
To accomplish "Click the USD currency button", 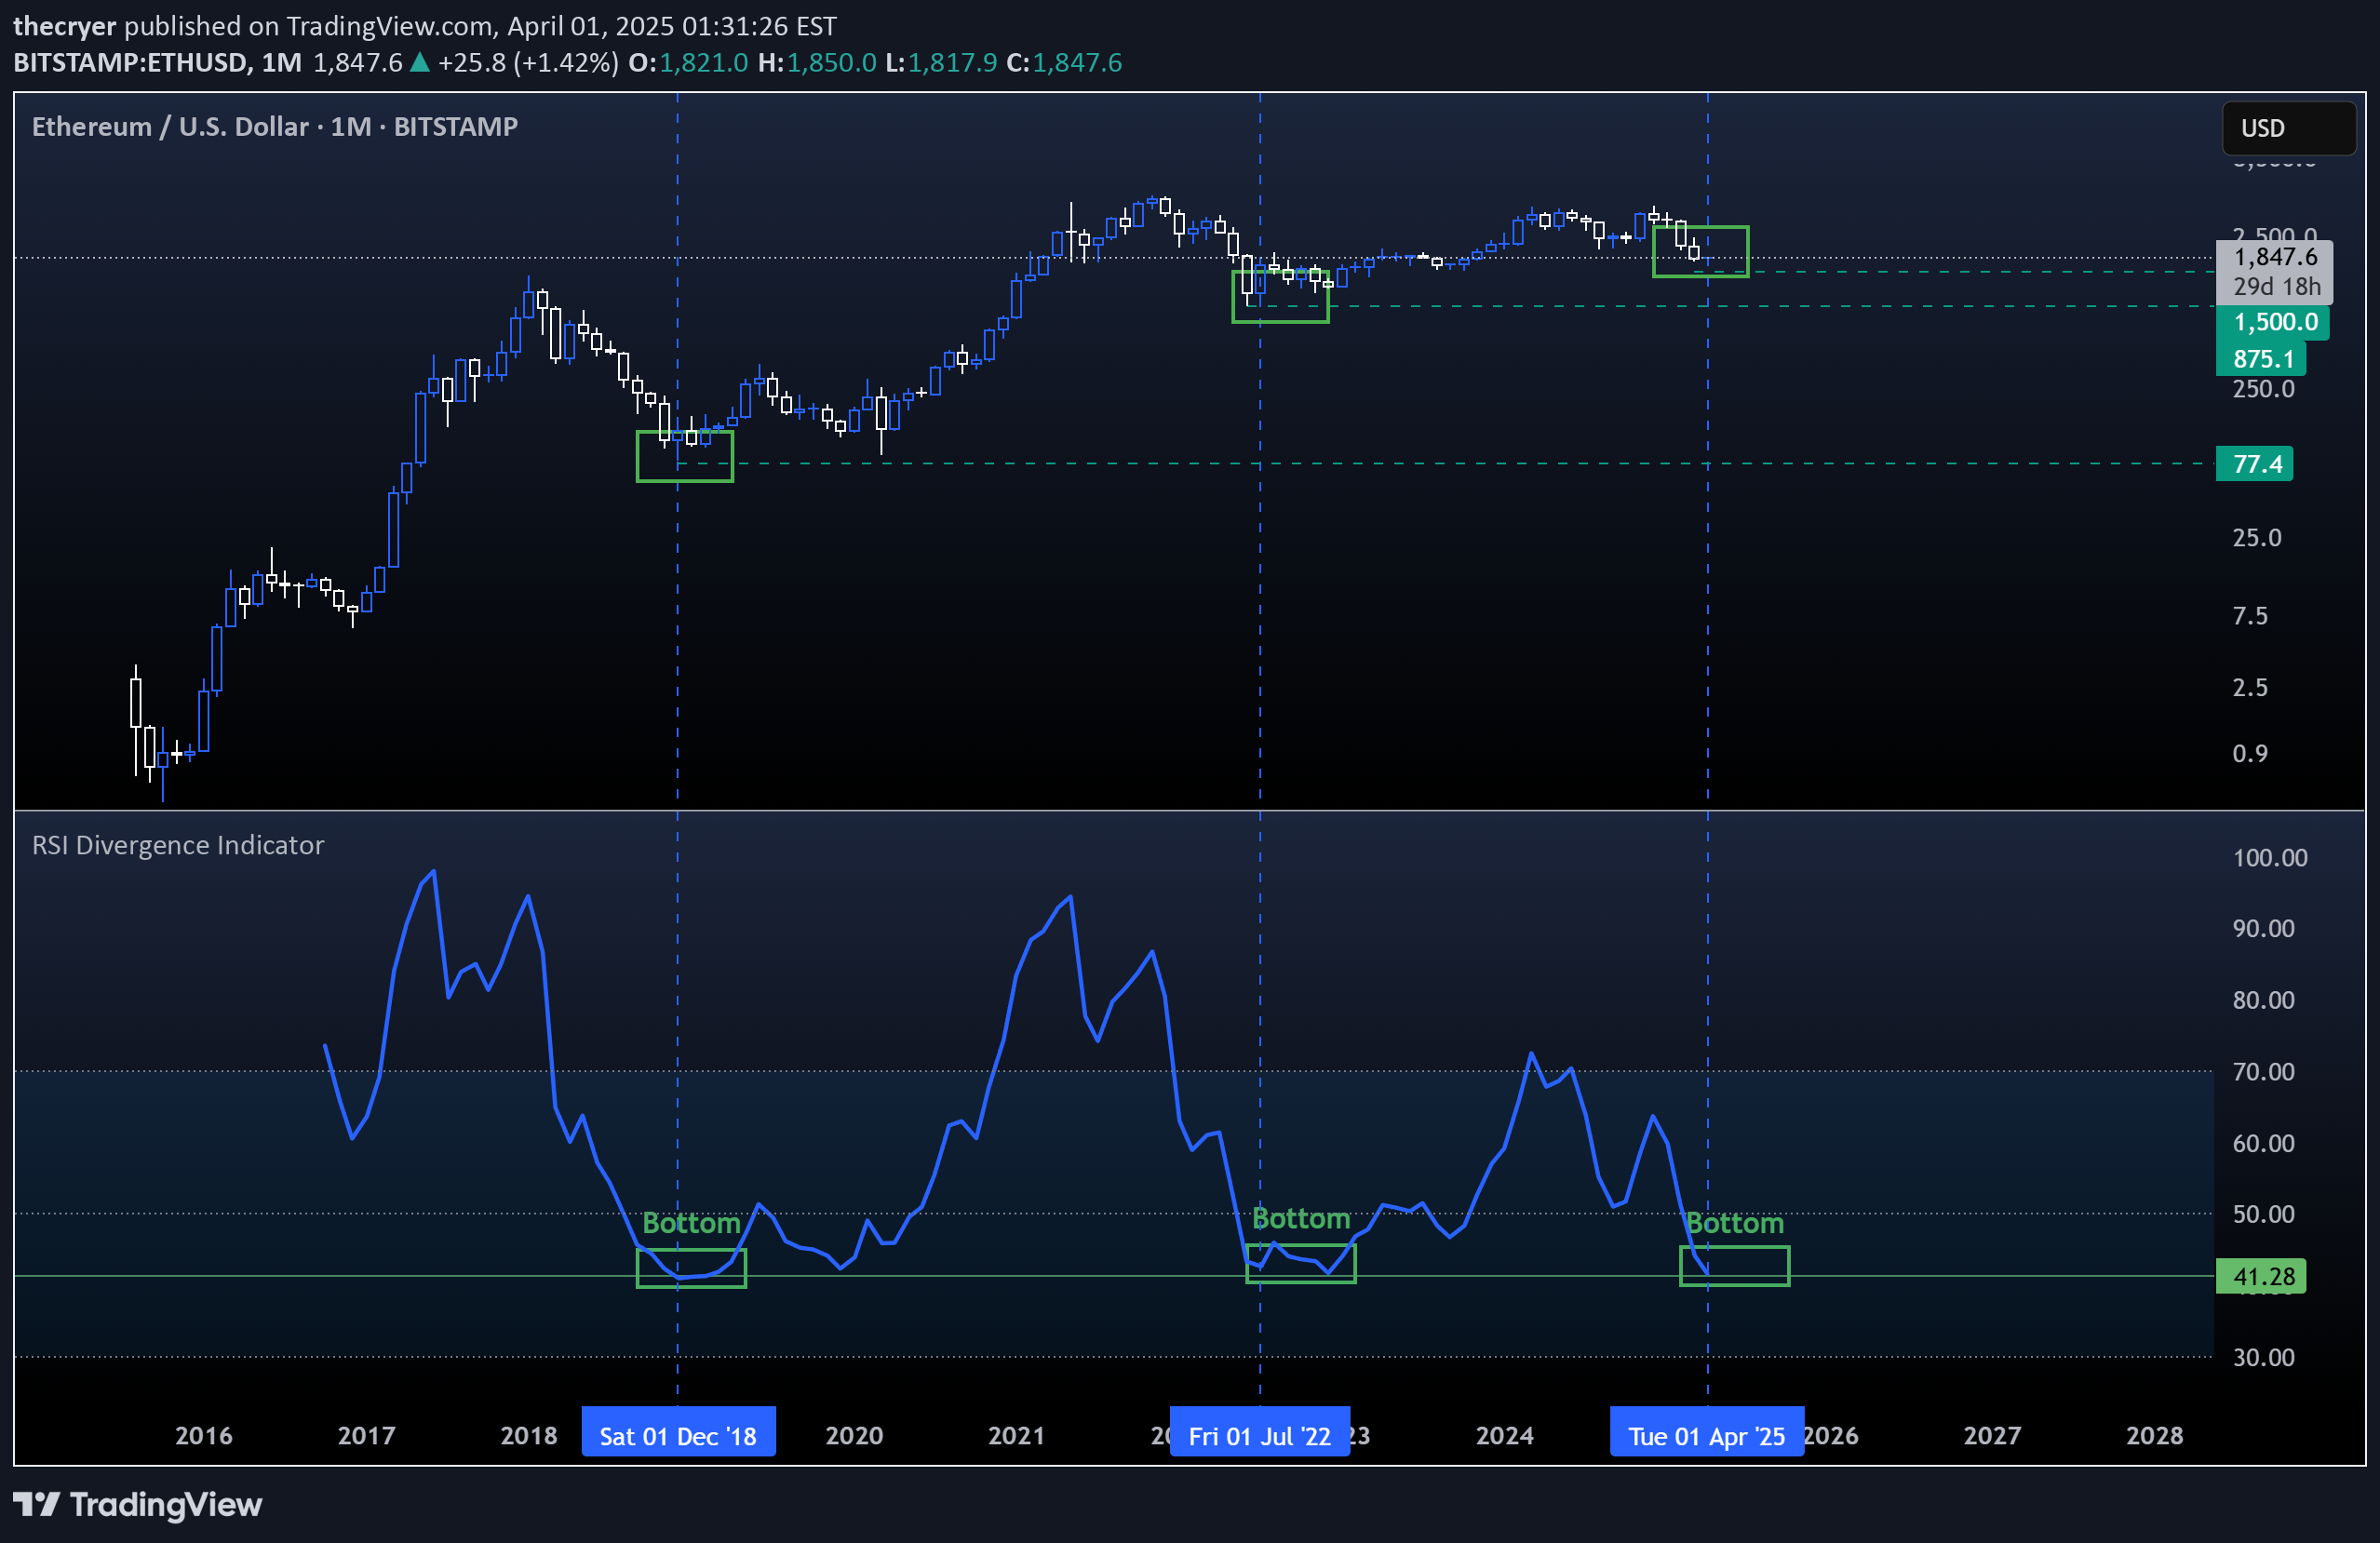I will [x=2288, y=128].
